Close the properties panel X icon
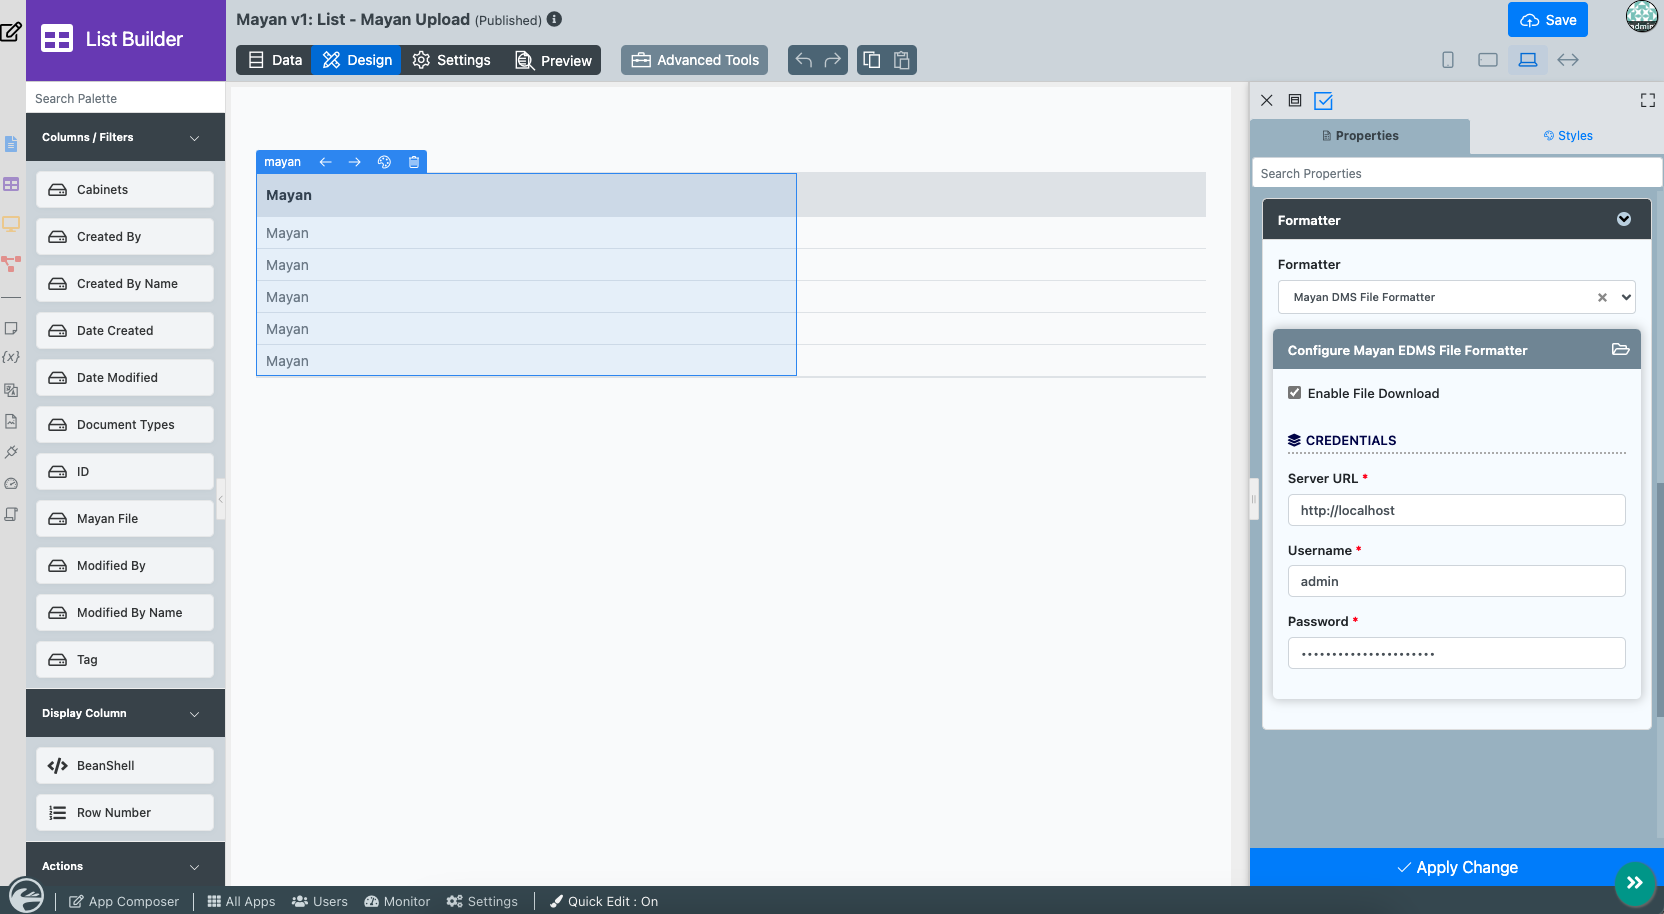The width and height of the screenshot is (1664, 914). coord(1267,101)
